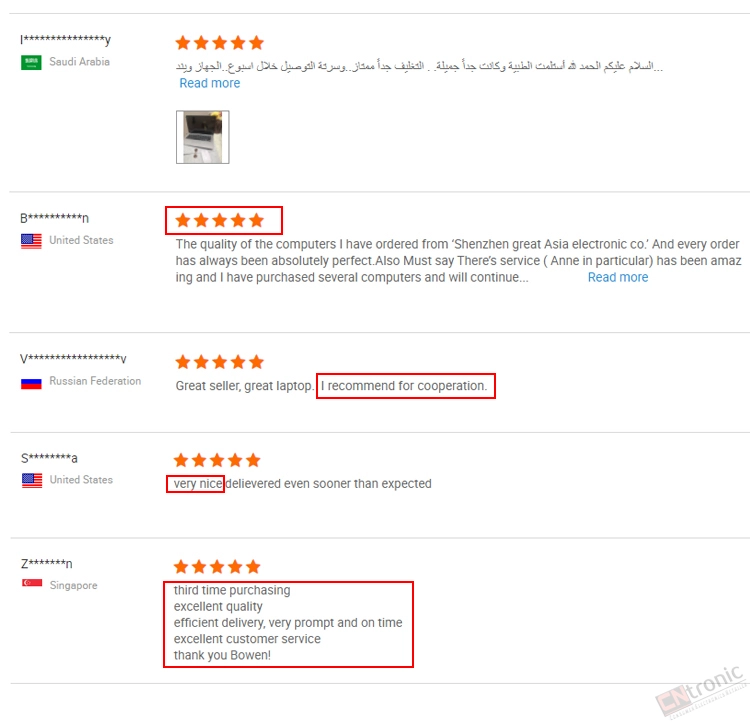
Task: Click the 'I recommend for cooperation.' highlighted text
Action: click(x=404, y=386)
